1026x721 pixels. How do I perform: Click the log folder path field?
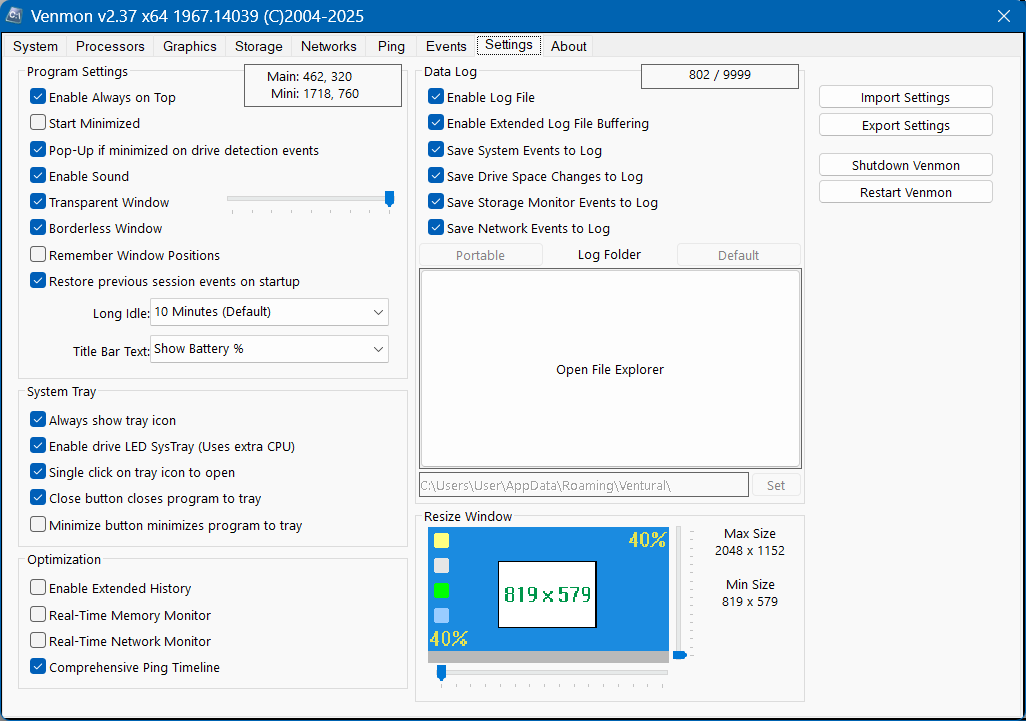point(583,485)
